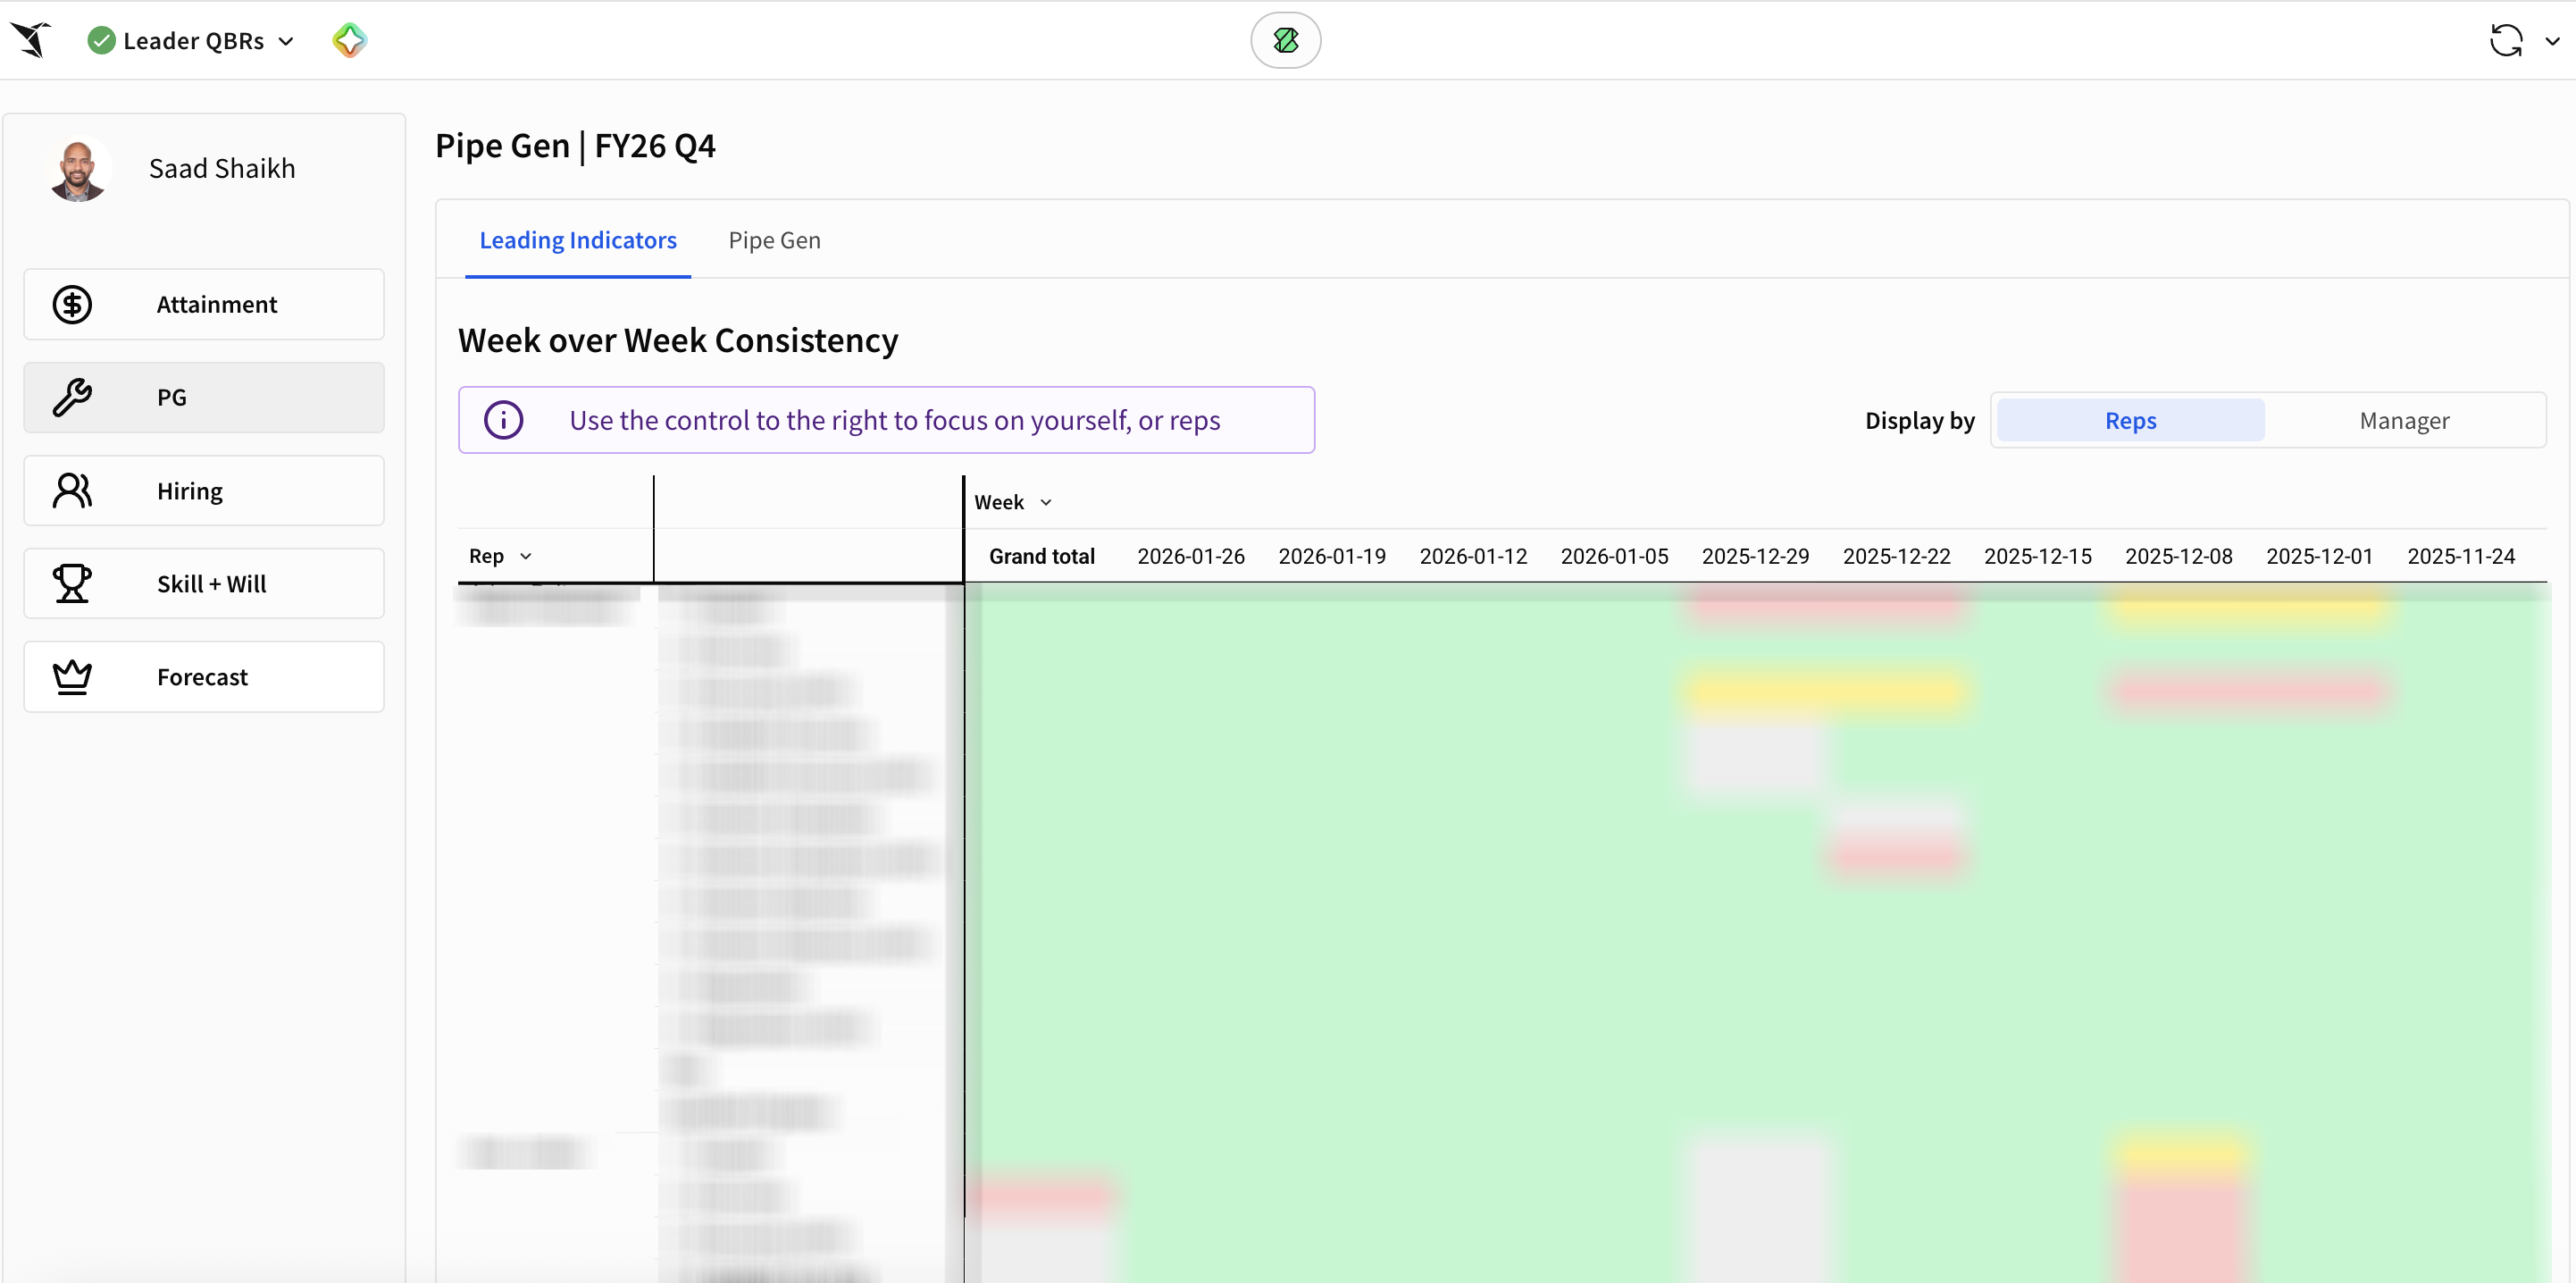2576x1283 pixels.
Task: Switch Display by to Manager
Action: [2404, 420]
